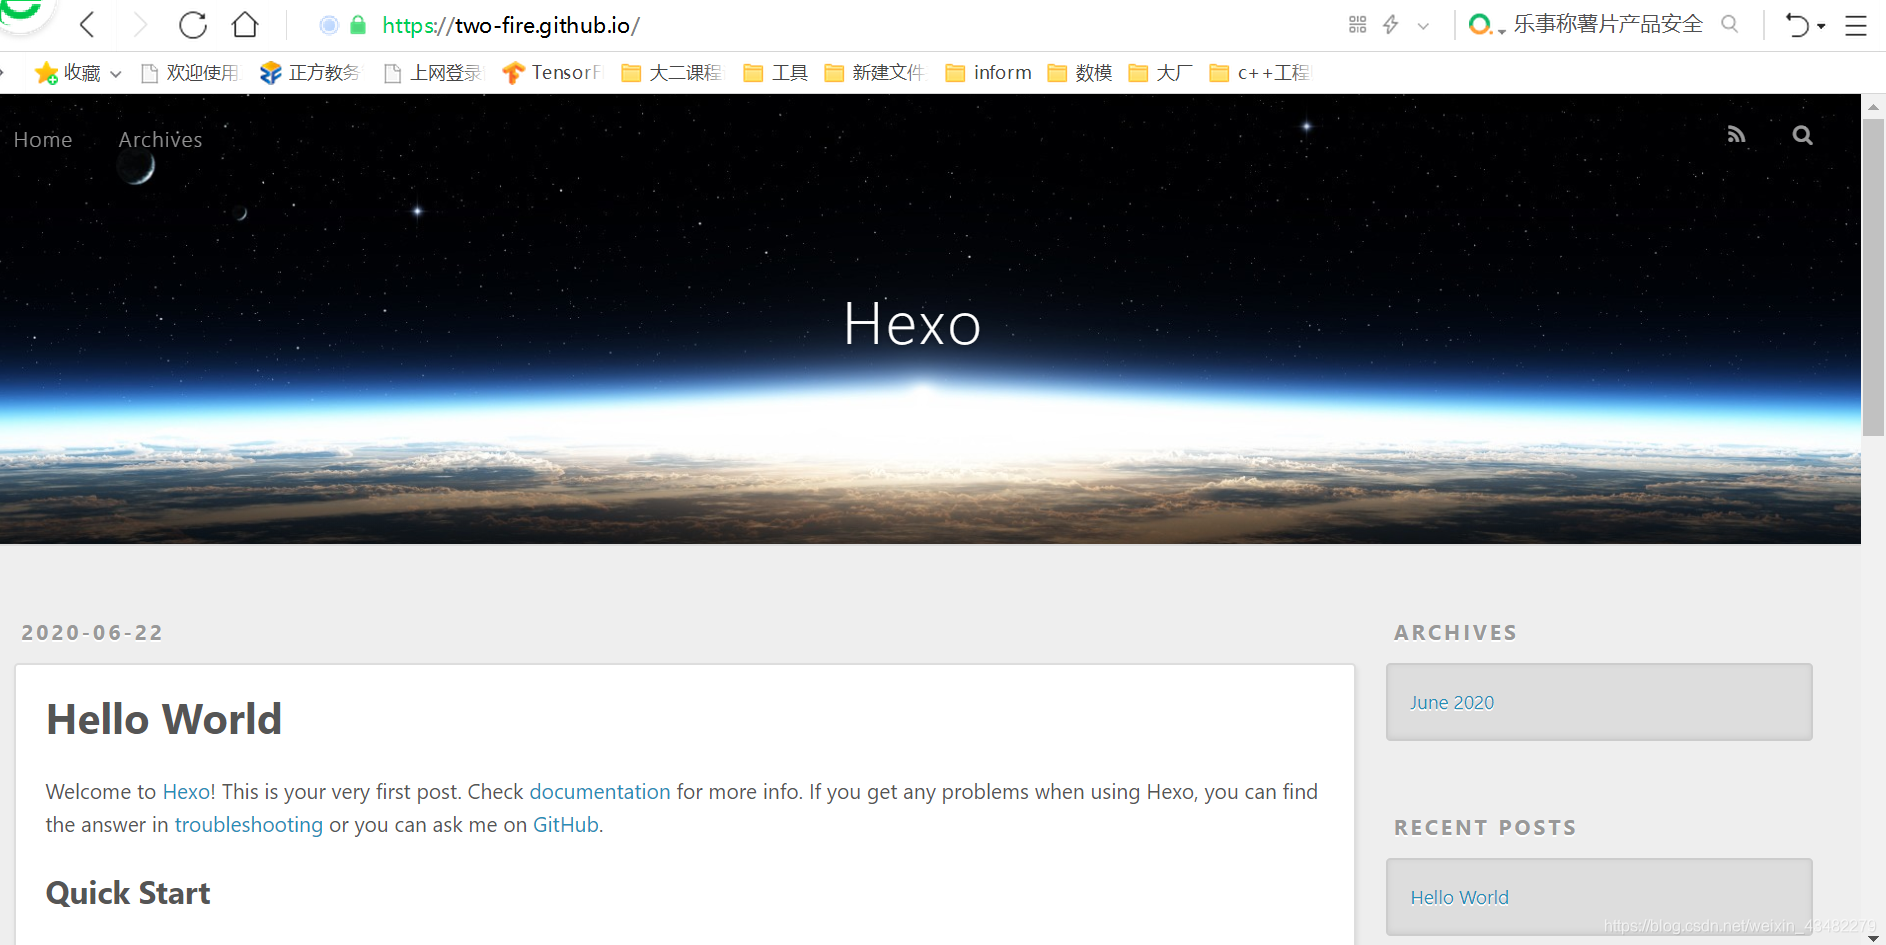
Task: Click the shield icon beside the padlock
Action: pos(328,25)
